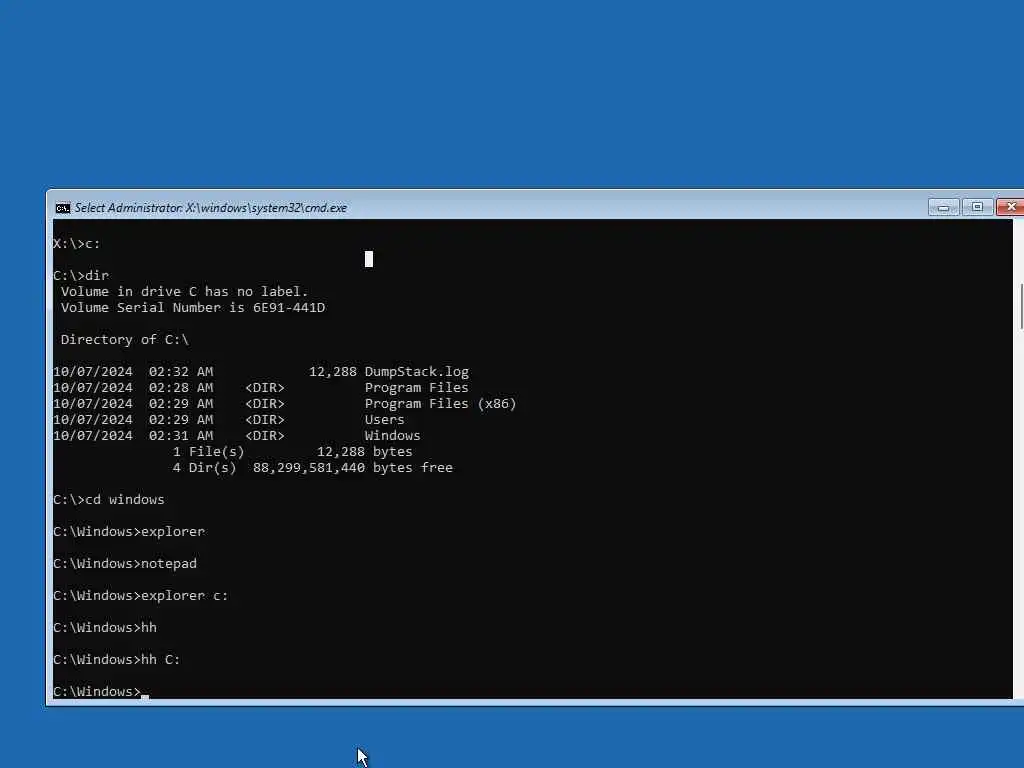Minimize the Administrator cmd.exe window
The width and height of the screenshot is (1024, 768).
[944, 207]
